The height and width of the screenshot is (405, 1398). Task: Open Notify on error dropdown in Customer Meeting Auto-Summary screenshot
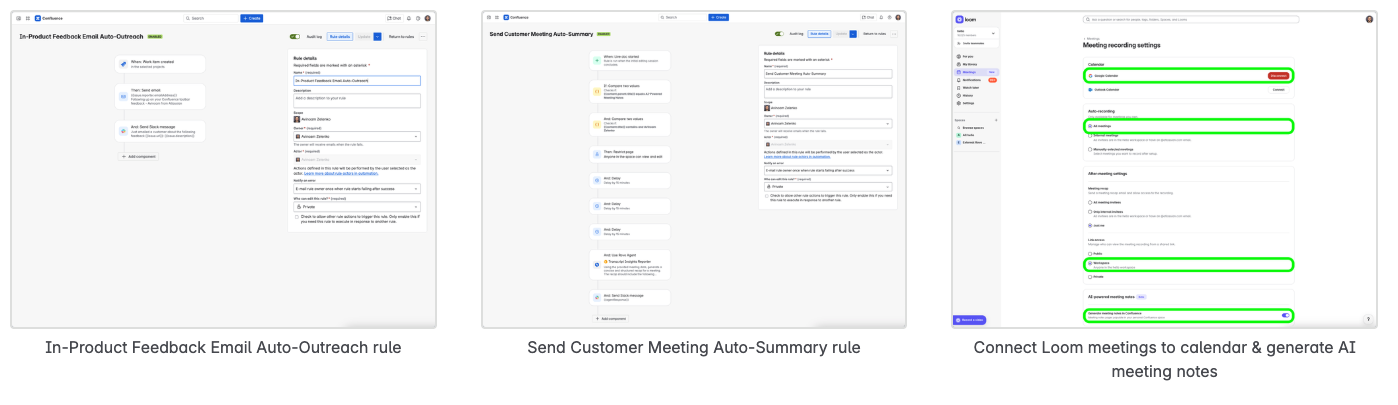[x=828, y=170]
